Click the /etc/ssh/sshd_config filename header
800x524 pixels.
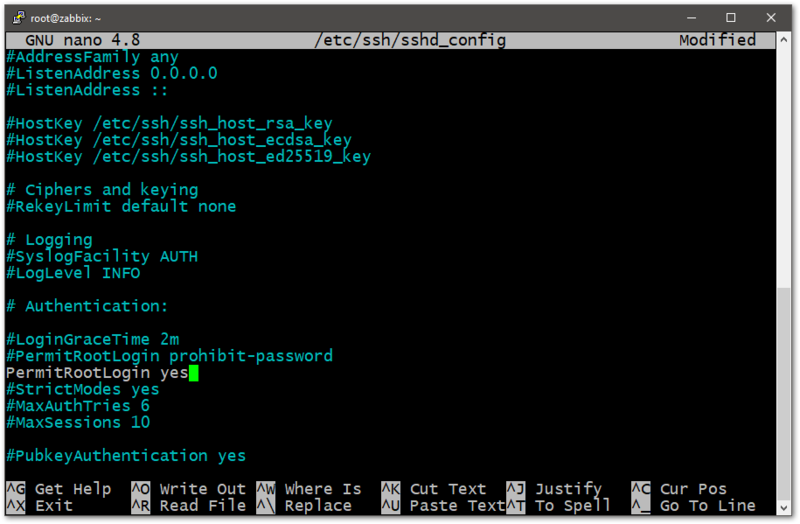point(409,40)
